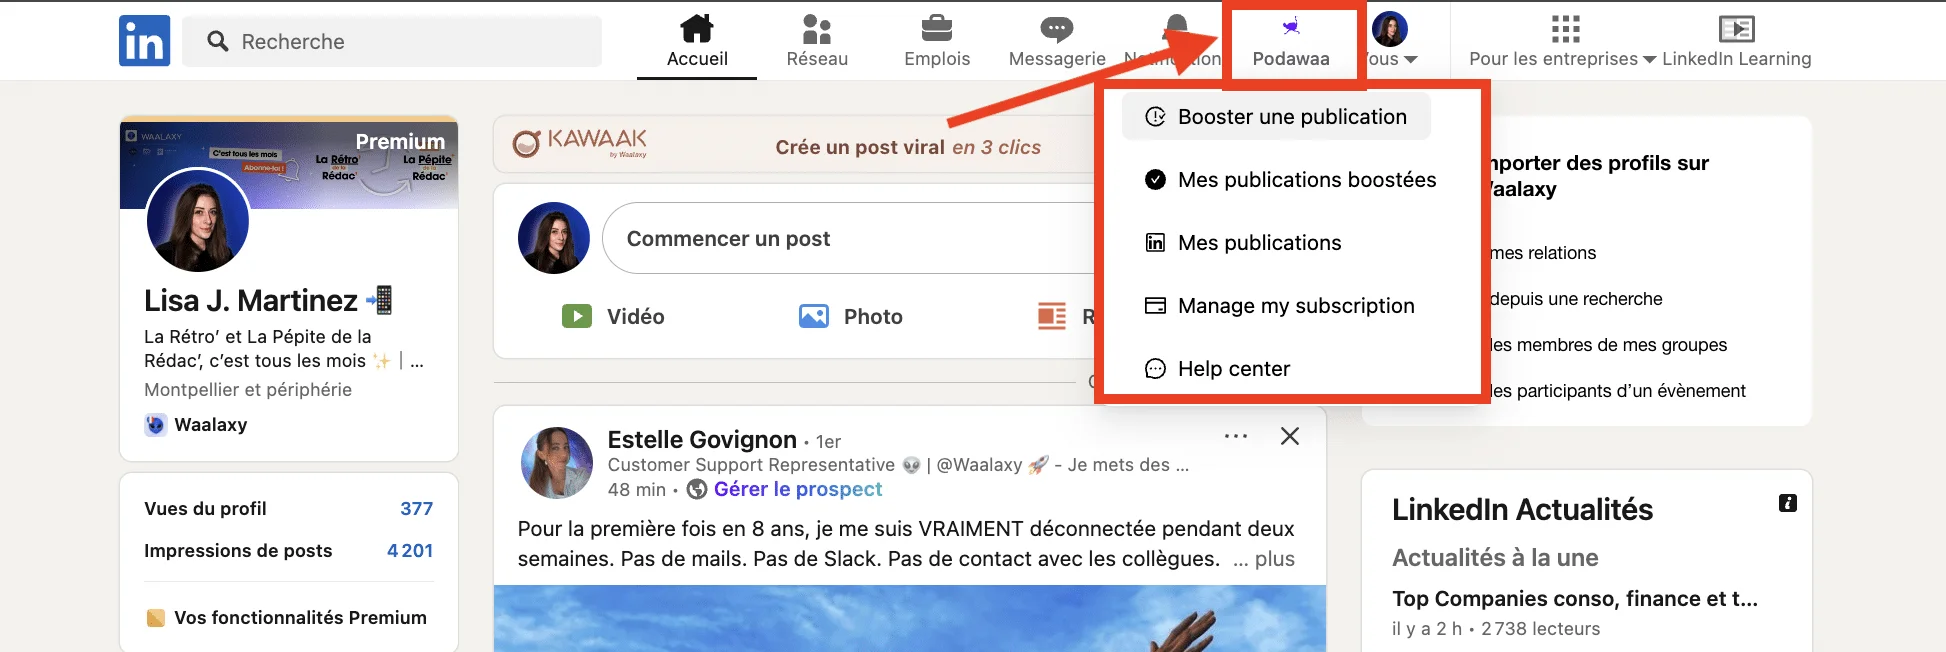1946x652 pixels.
Task: Expand post text with plus link
Action: [x=1264, y=559]
